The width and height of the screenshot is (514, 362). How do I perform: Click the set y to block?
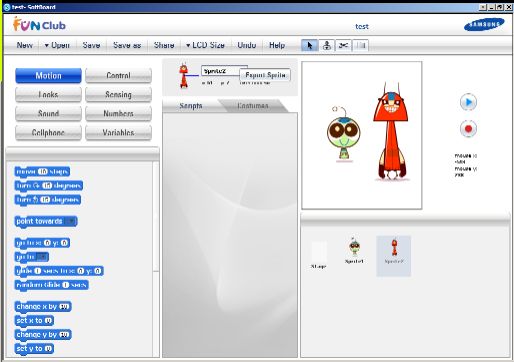[34, 348]
